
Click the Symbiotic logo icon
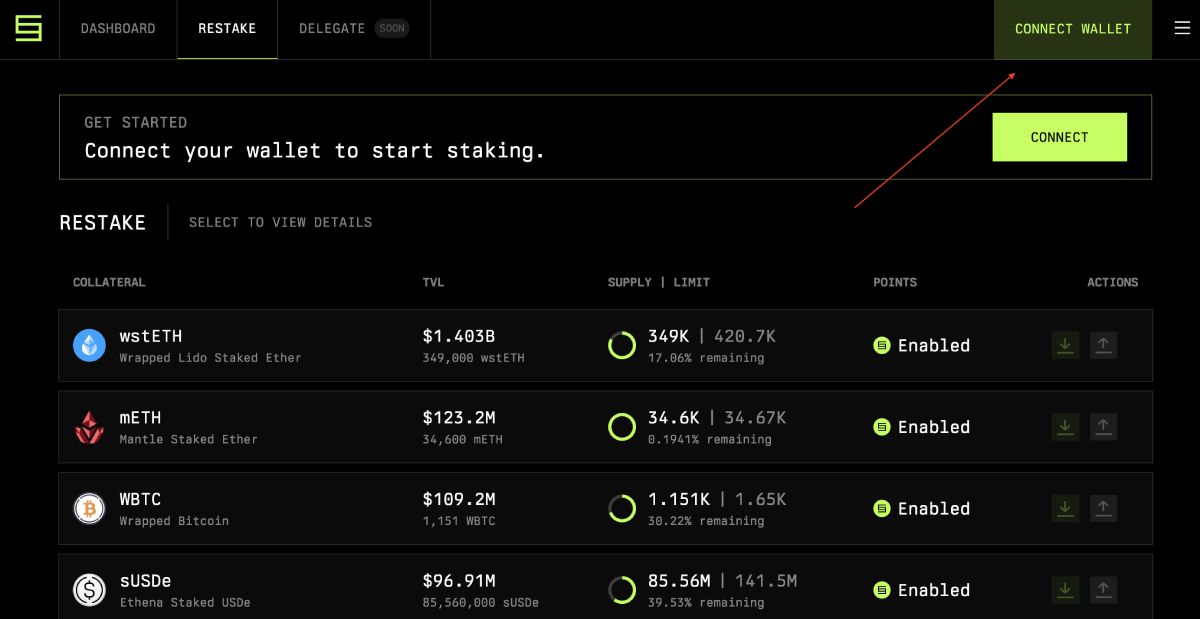29,29
